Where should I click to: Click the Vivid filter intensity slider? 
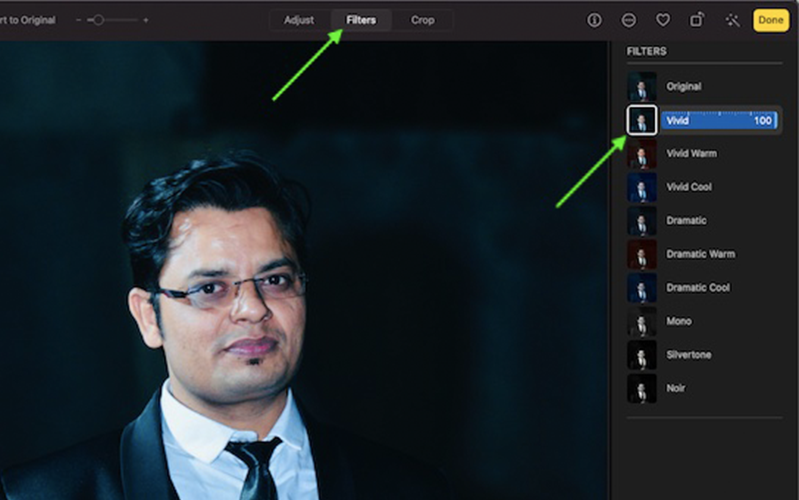[x=718, y=120]
